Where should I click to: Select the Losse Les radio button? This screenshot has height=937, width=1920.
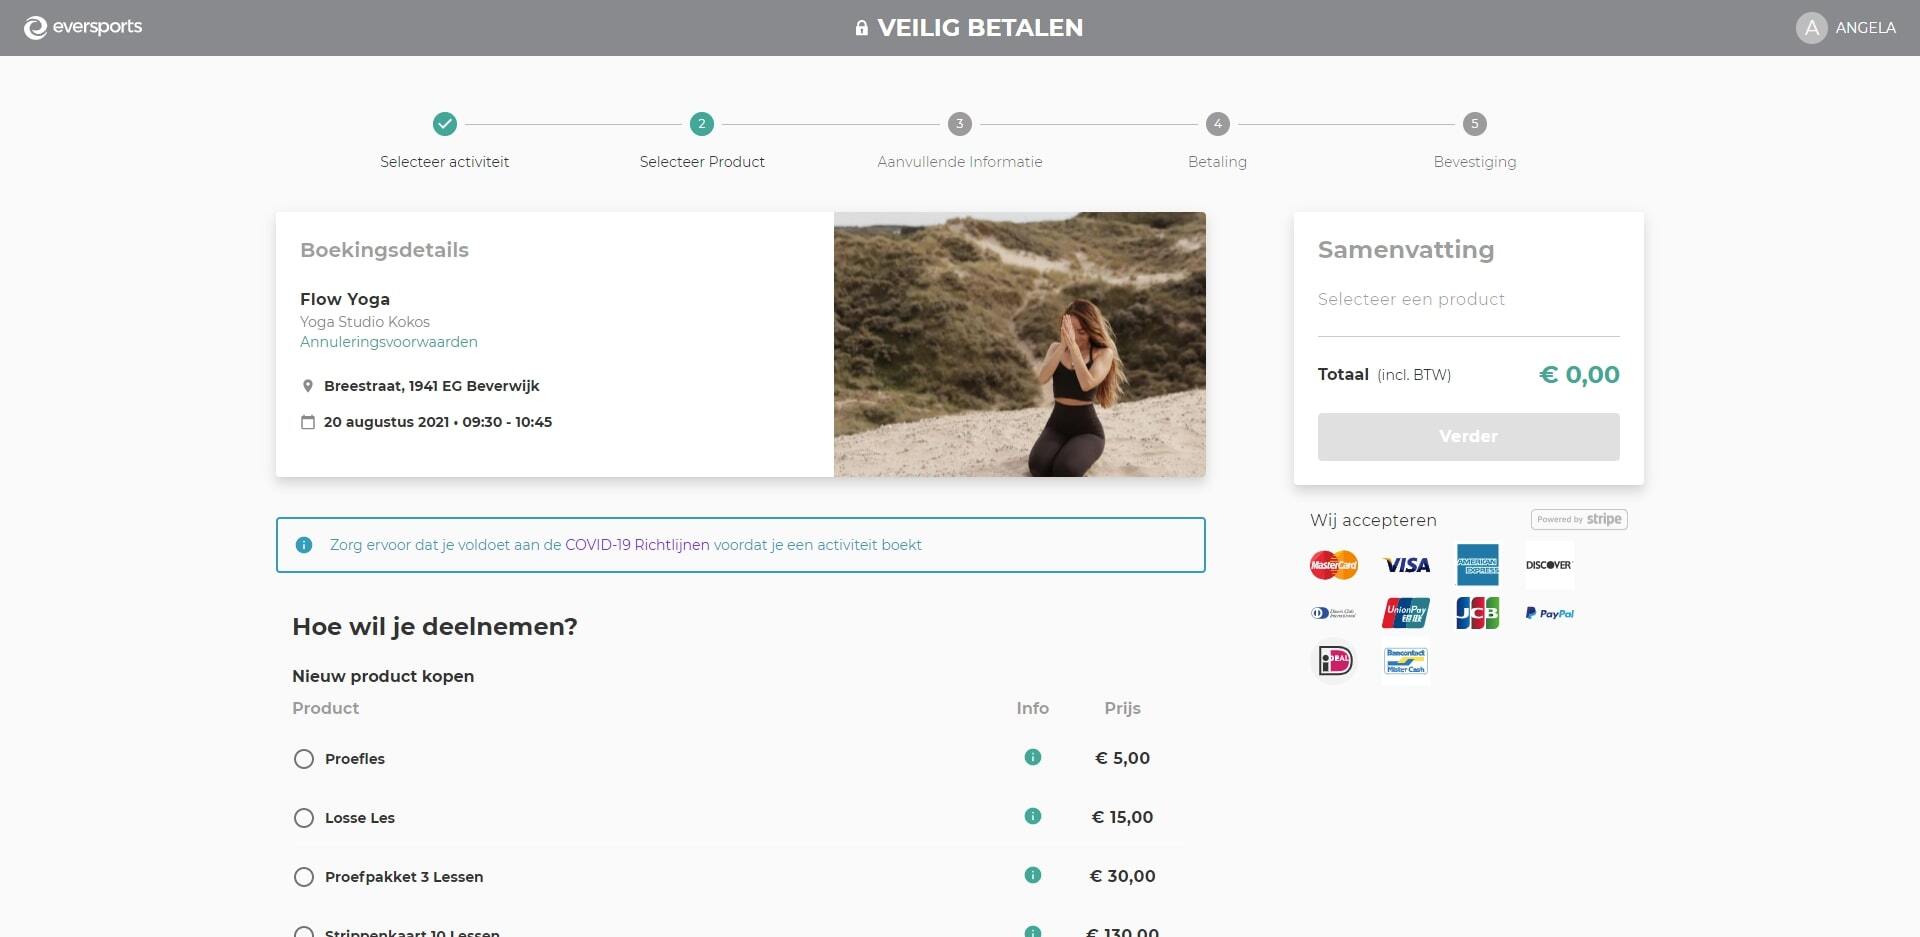point(304,818)
